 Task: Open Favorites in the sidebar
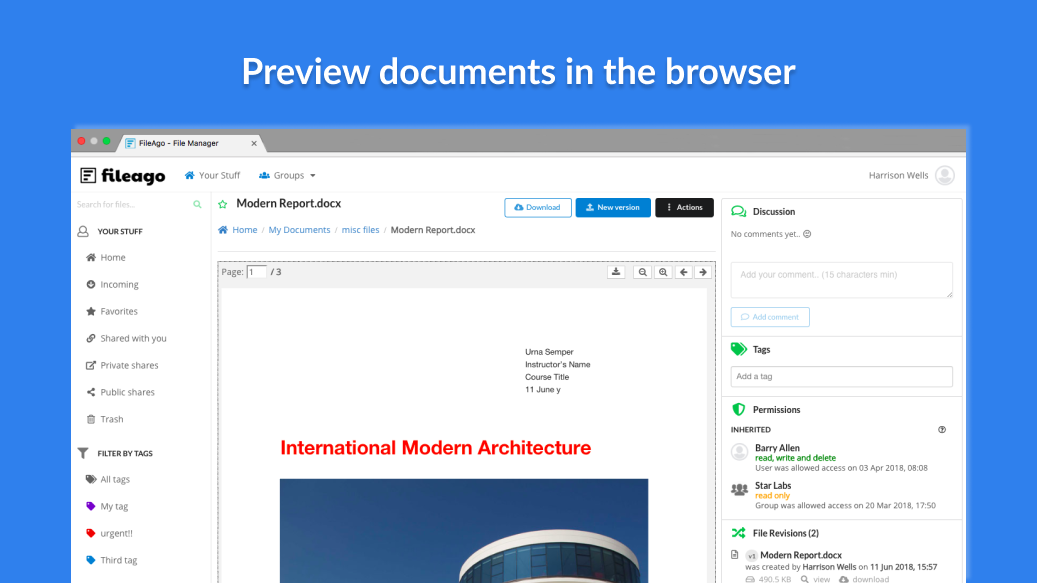[x=112, y=311]
